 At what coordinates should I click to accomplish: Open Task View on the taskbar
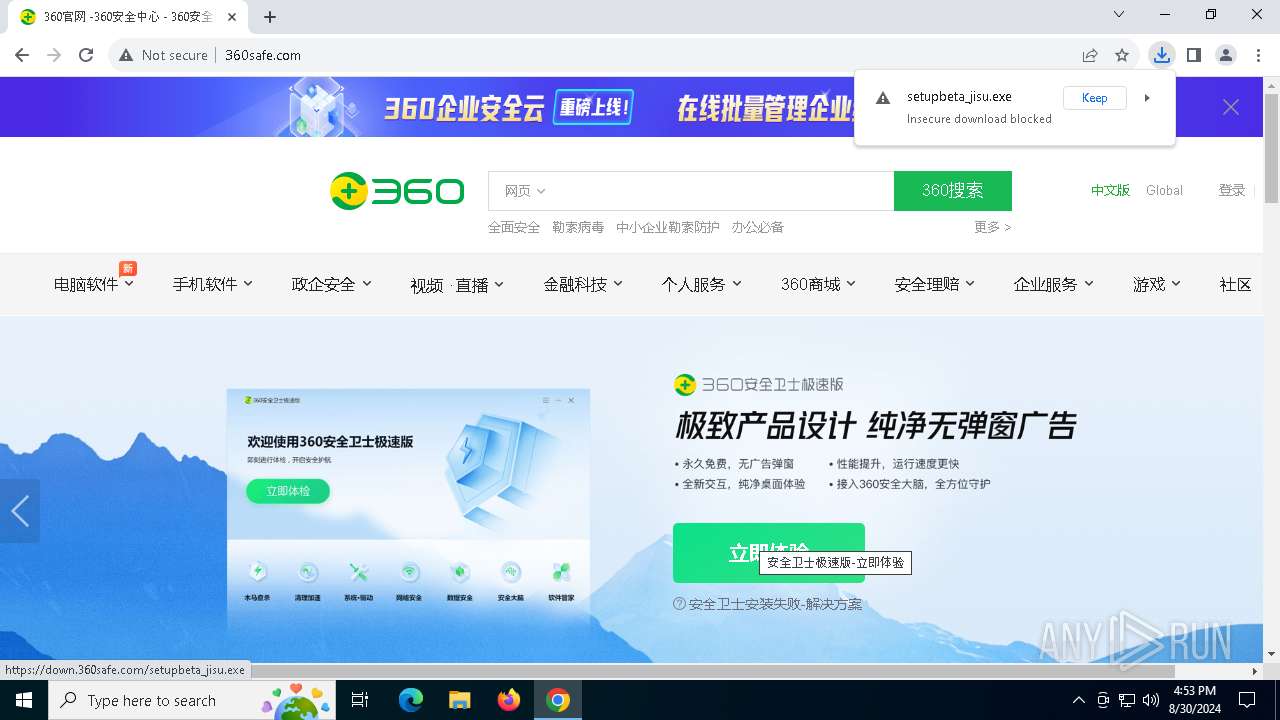click(x=360, y=700)
